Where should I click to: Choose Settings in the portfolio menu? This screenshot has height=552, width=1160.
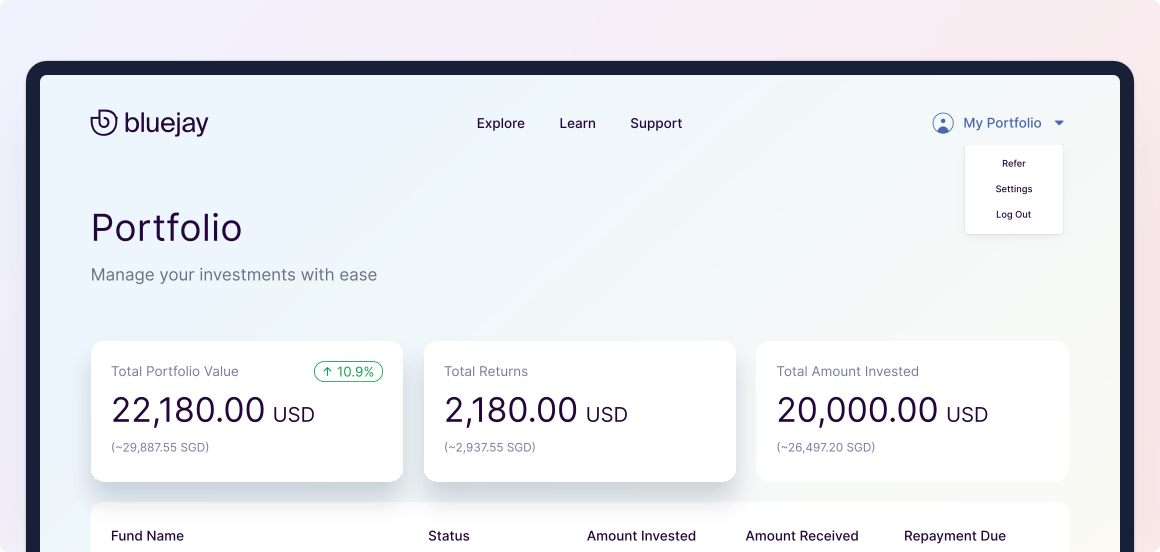(1014, 189)
